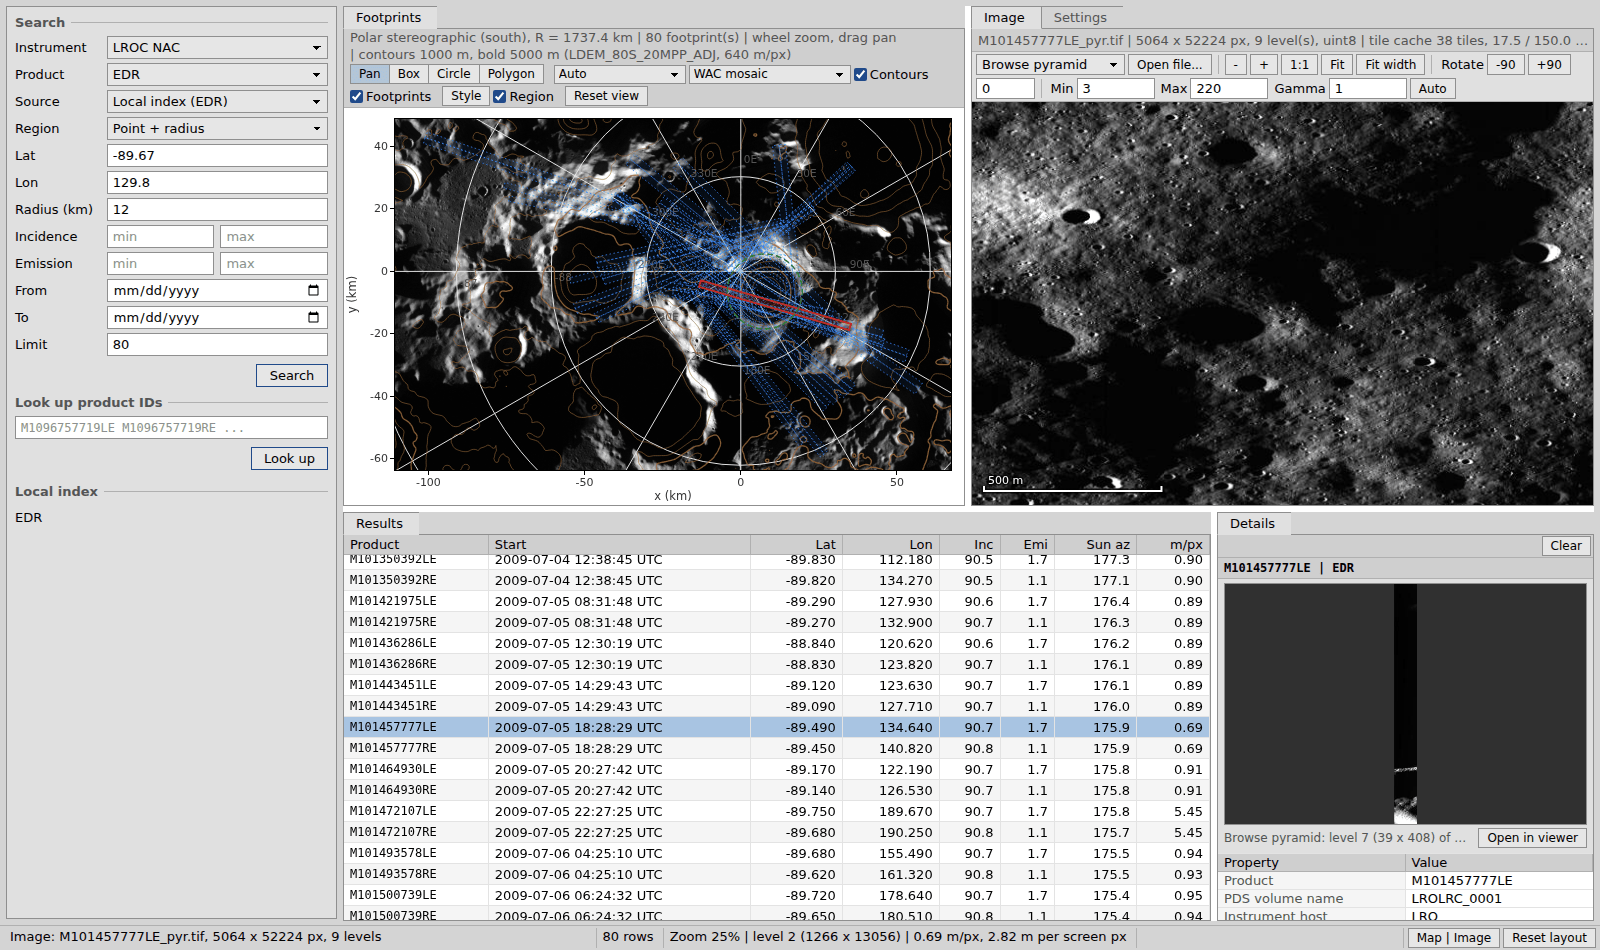The width and height of the screenshot is (1600, 950).
Task: Select the Circle region tool
Action: coord(453,74)
